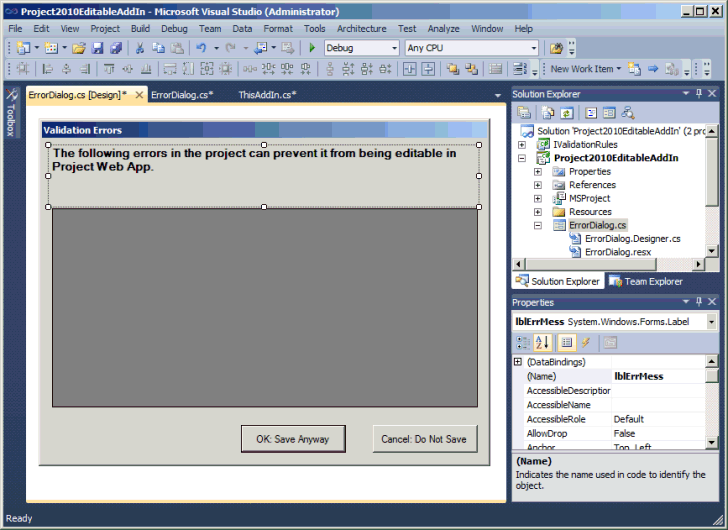728x530 pixels.
Task: Switch to the ErrorDialog.cs* code tab
Action: pyautogui.click(x=182, y=95)
